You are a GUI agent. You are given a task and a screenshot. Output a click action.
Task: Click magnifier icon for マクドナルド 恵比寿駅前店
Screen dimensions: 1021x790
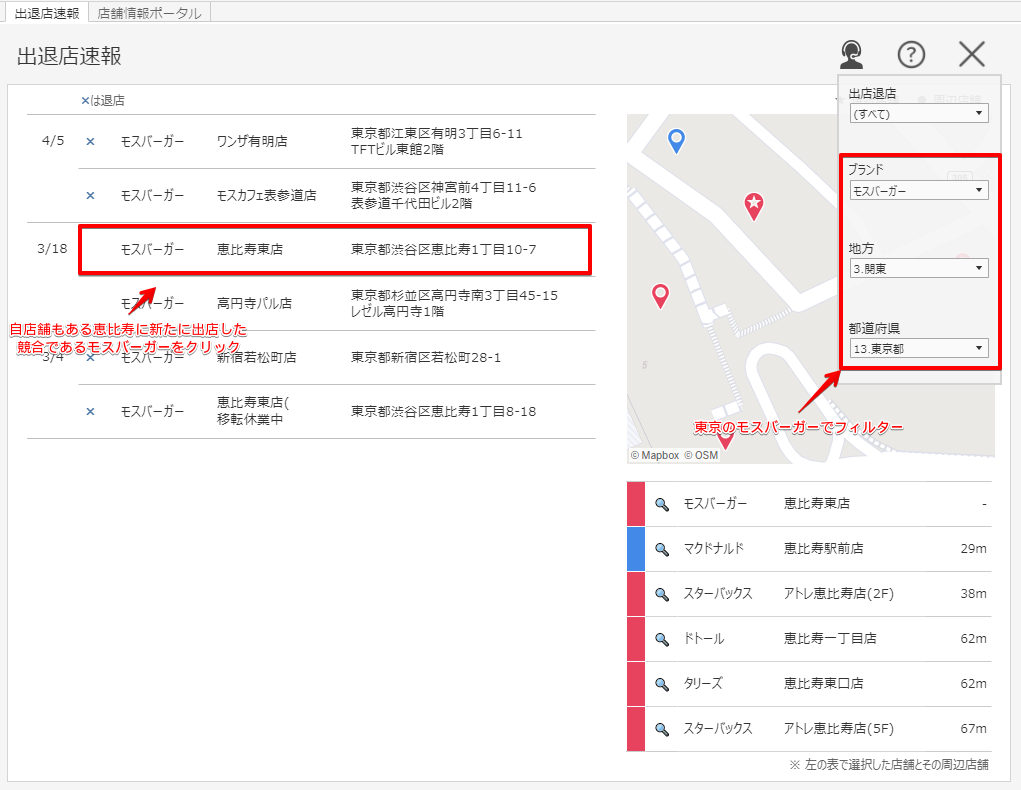point(662,549)
